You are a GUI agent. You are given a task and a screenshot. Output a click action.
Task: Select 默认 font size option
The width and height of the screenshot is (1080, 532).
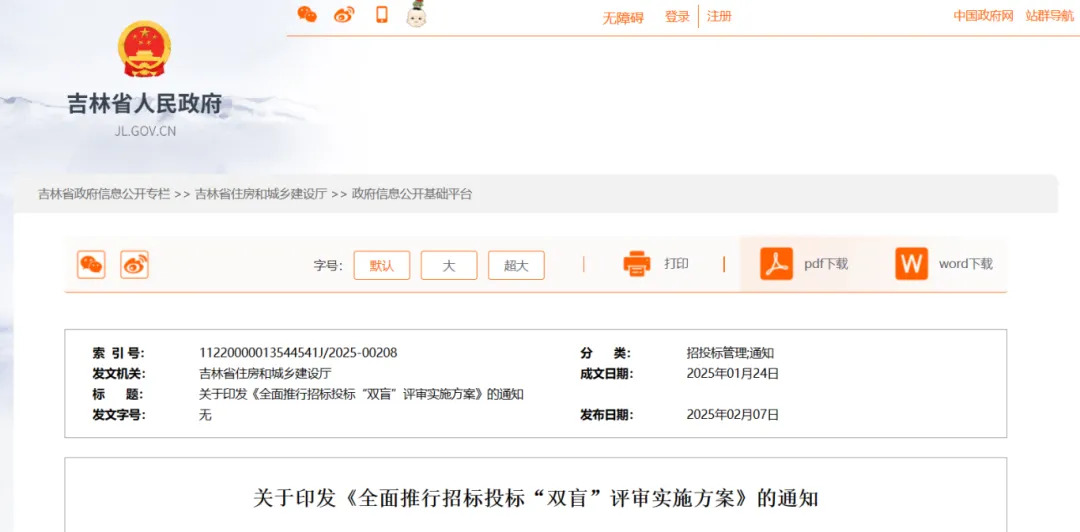coord(381,265)
